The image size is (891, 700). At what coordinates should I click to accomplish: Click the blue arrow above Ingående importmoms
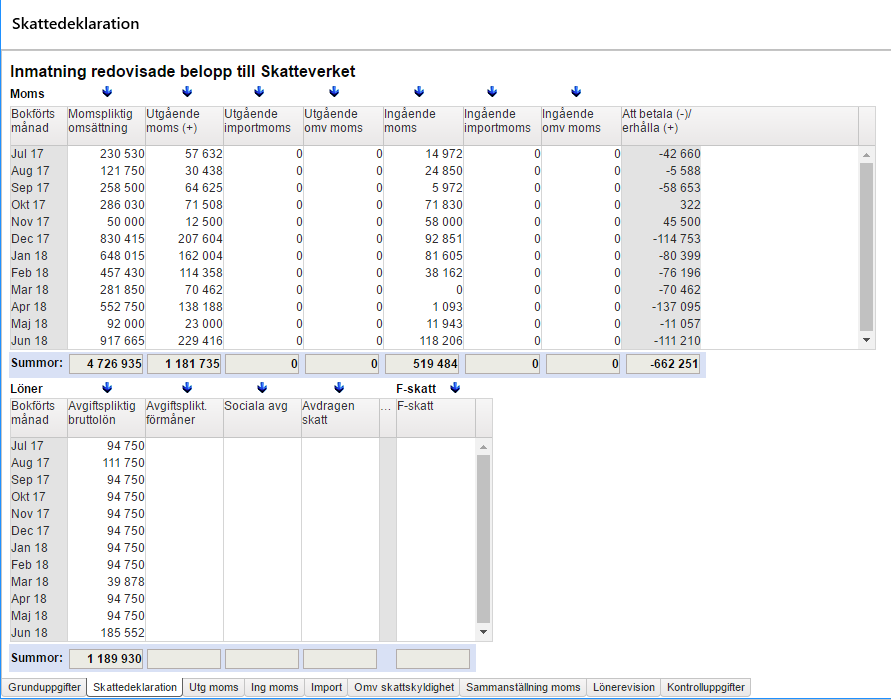click(x=492, y=91)
